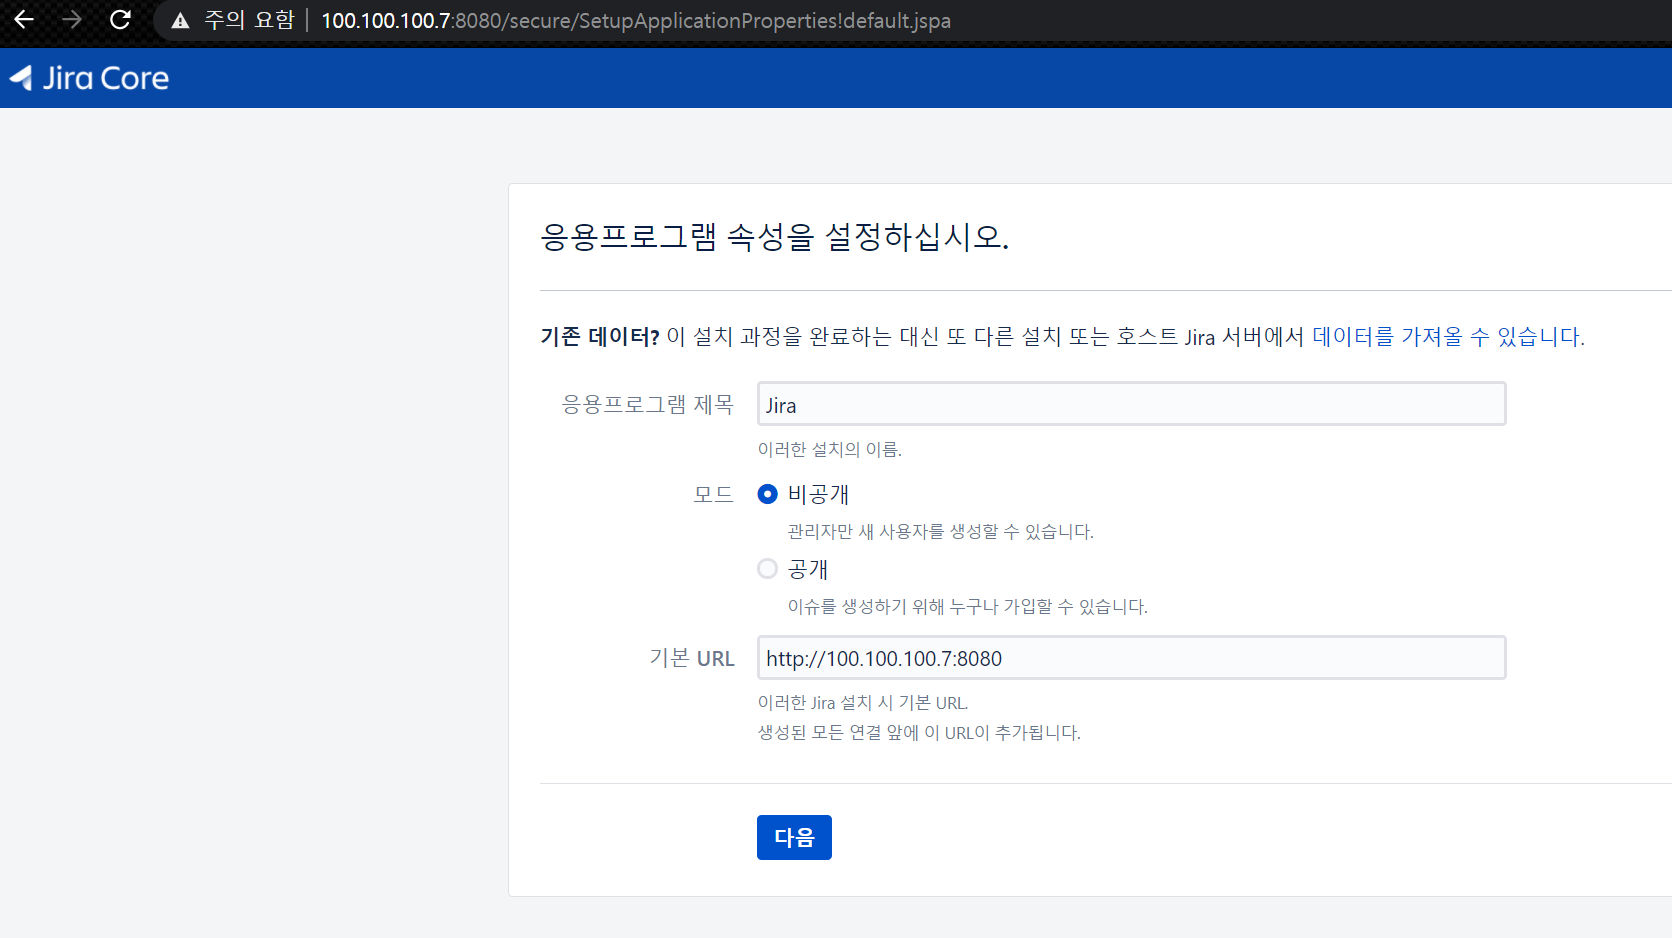Click the 기본 URL input field
Image resolution: width=1672 pixels, height=938 pixels.
(1131, 658)
